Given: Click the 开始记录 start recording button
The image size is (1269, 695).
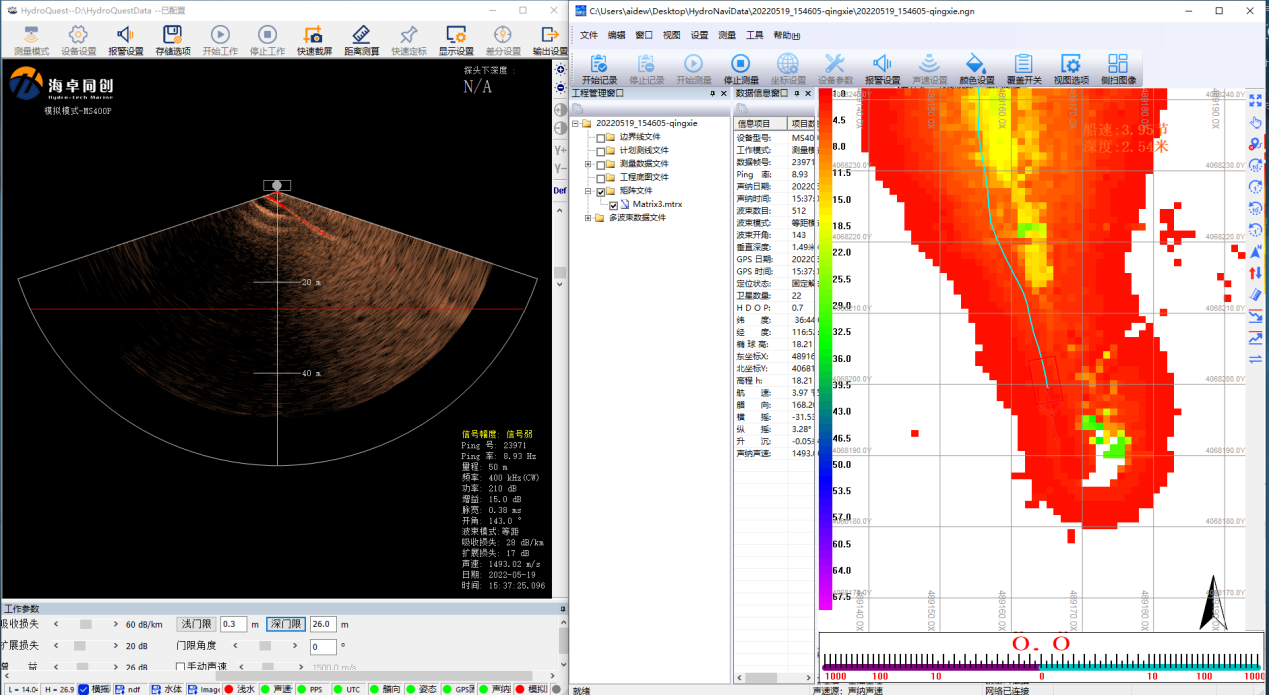Looking at the screenshot, I should tap(597, 68).
